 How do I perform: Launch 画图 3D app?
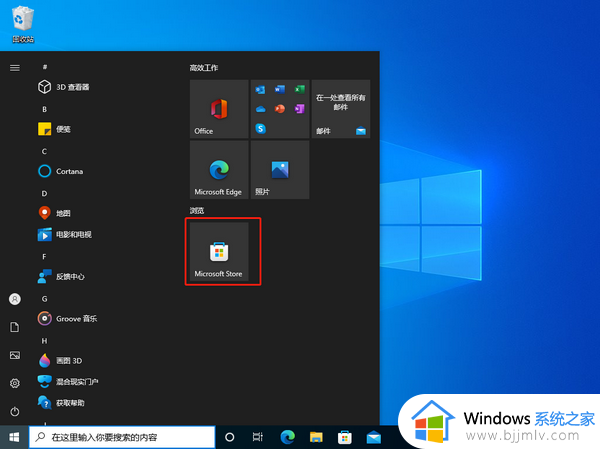point(68,360)
